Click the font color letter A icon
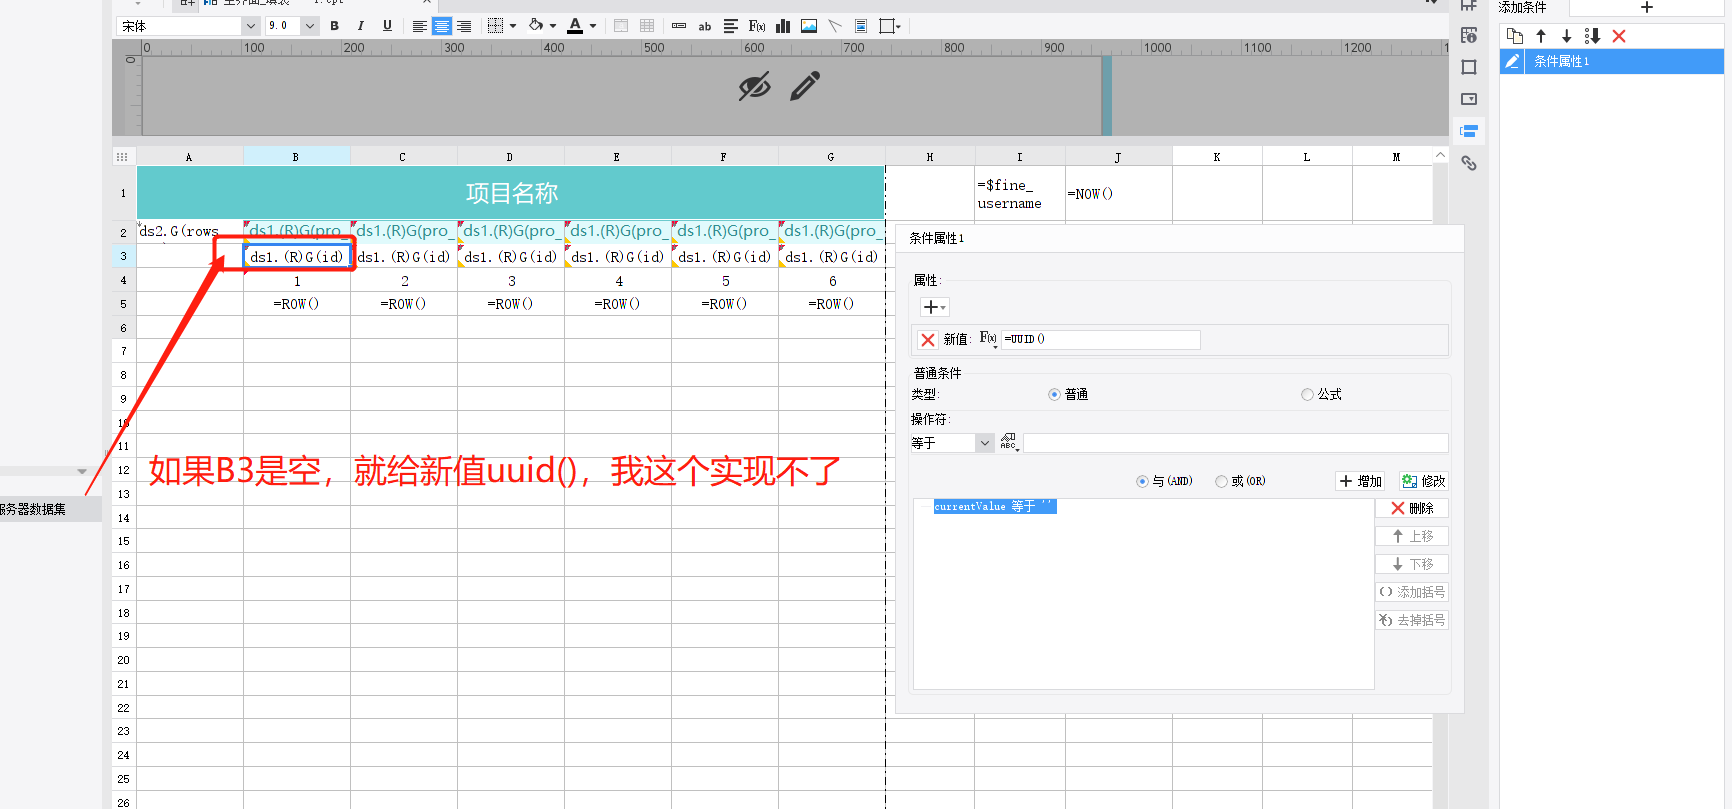The height and width of the screenshot is (809, 1732). point(575,26)
